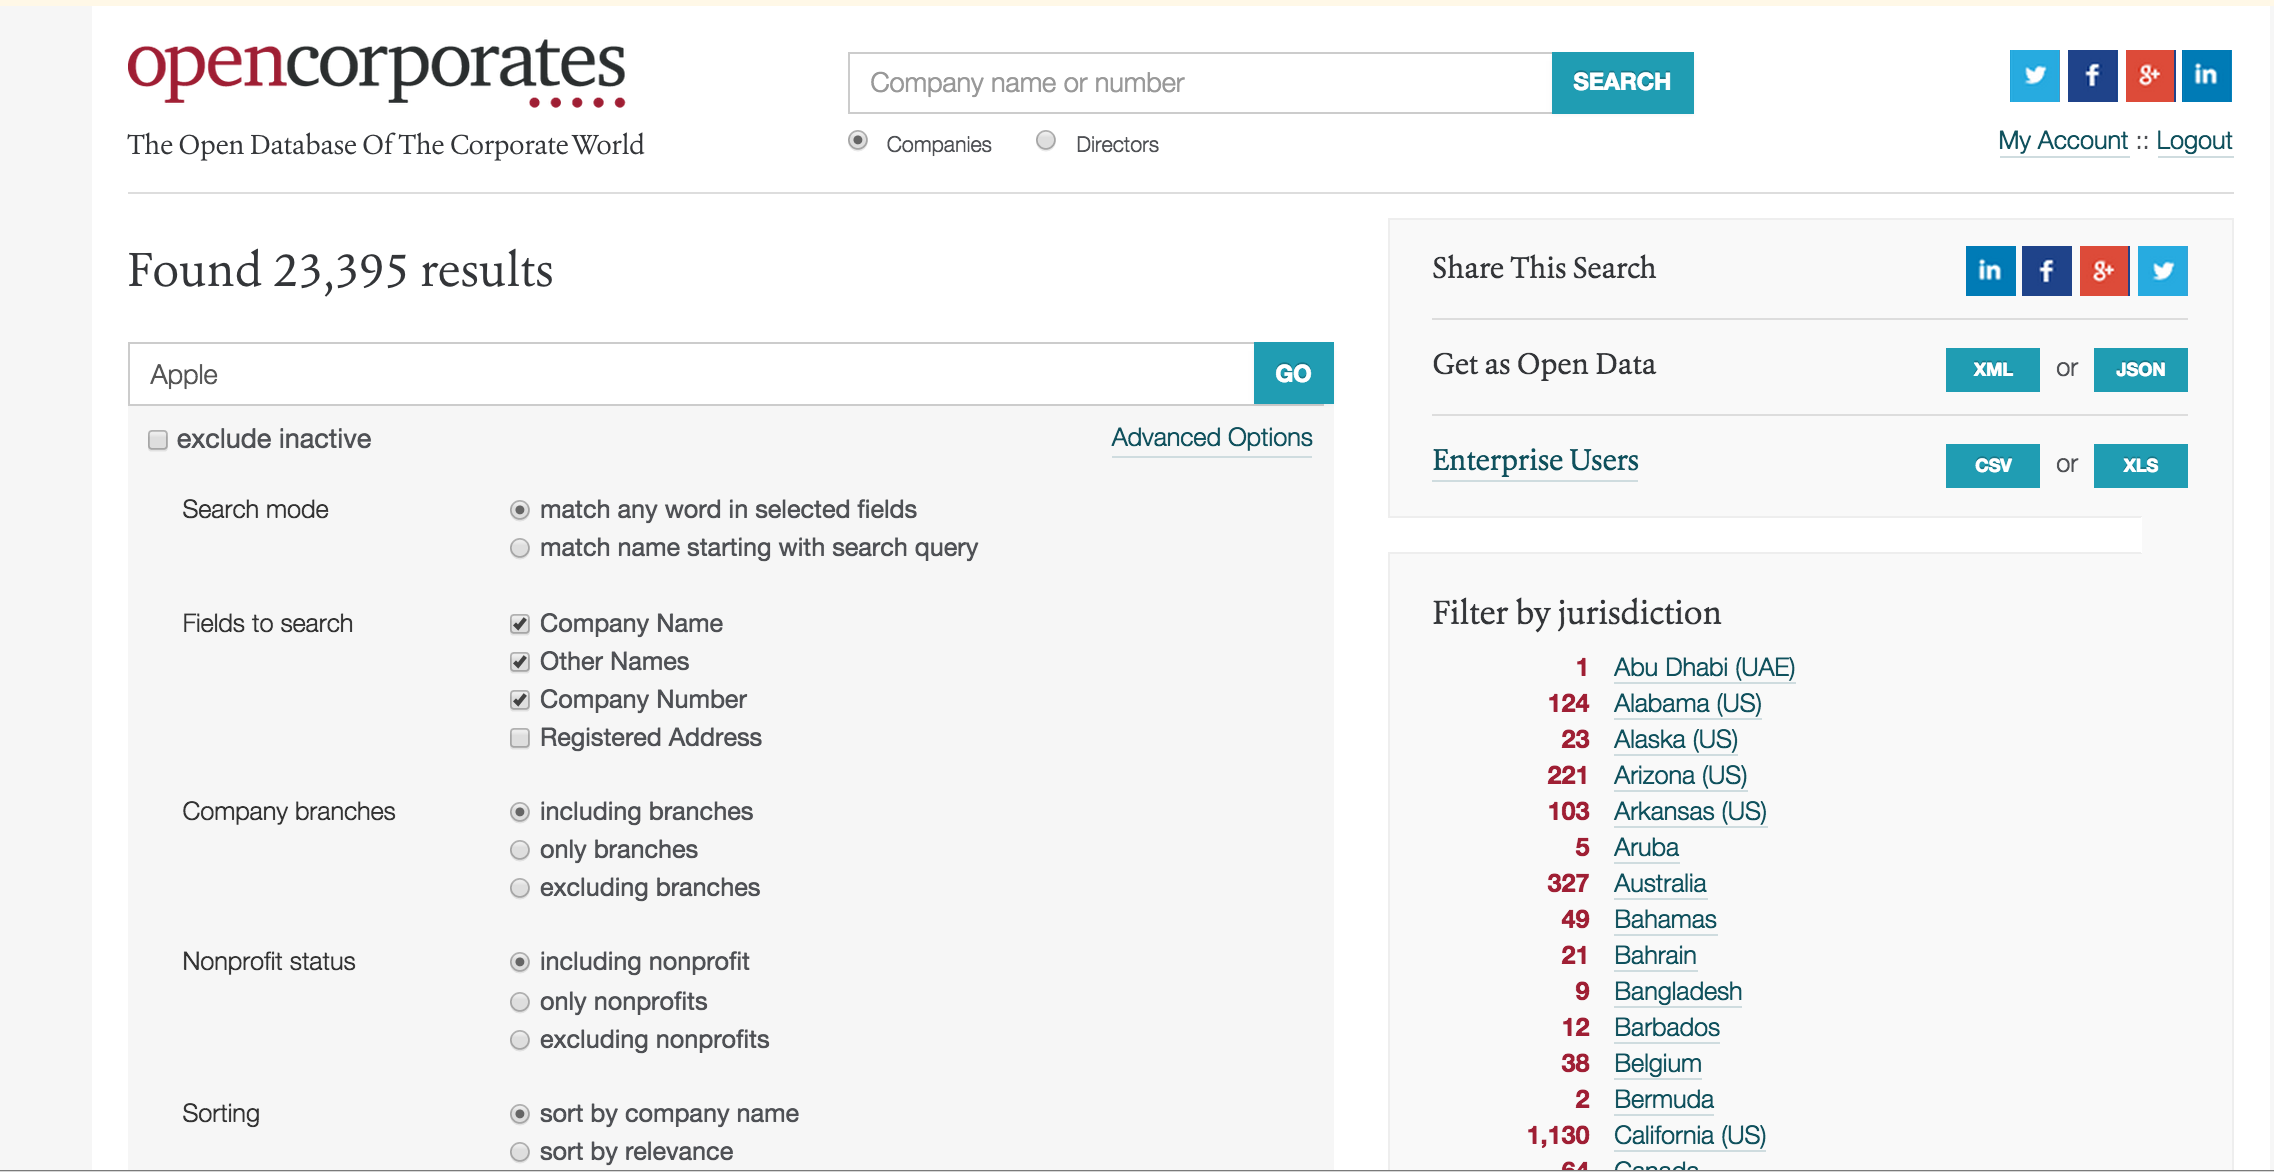2274x1172 pixels.
Task: Choose sort by relevance option
Action: (520, 1152)
